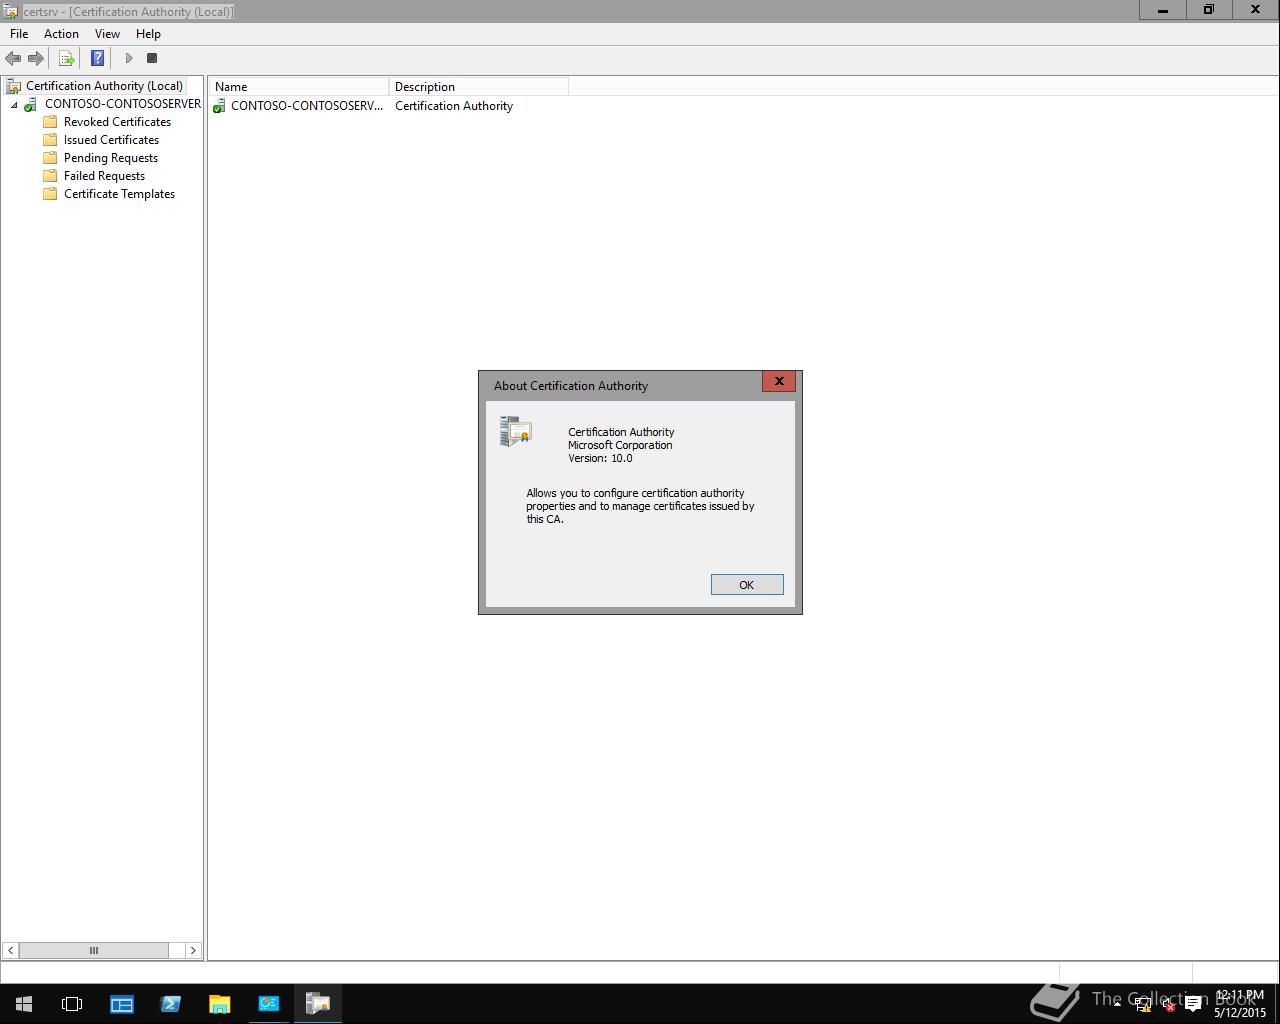
Task: Click the Certificate Templates folder icon
Action: coord(50,194)
